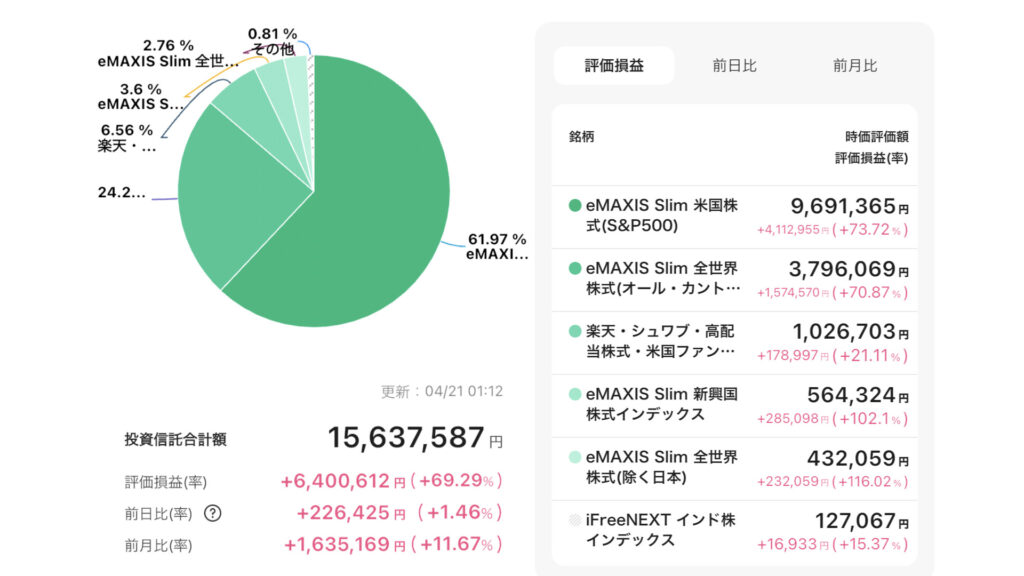Click the help question mark beside 前日比(率)
Viewport: 1024px width, 576px height.
click(x=212, y=513)
